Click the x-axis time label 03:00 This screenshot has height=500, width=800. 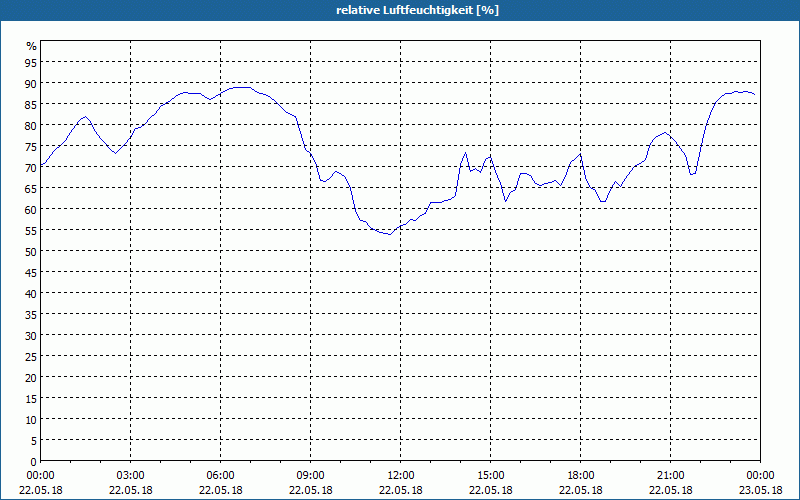coord(131,476)
